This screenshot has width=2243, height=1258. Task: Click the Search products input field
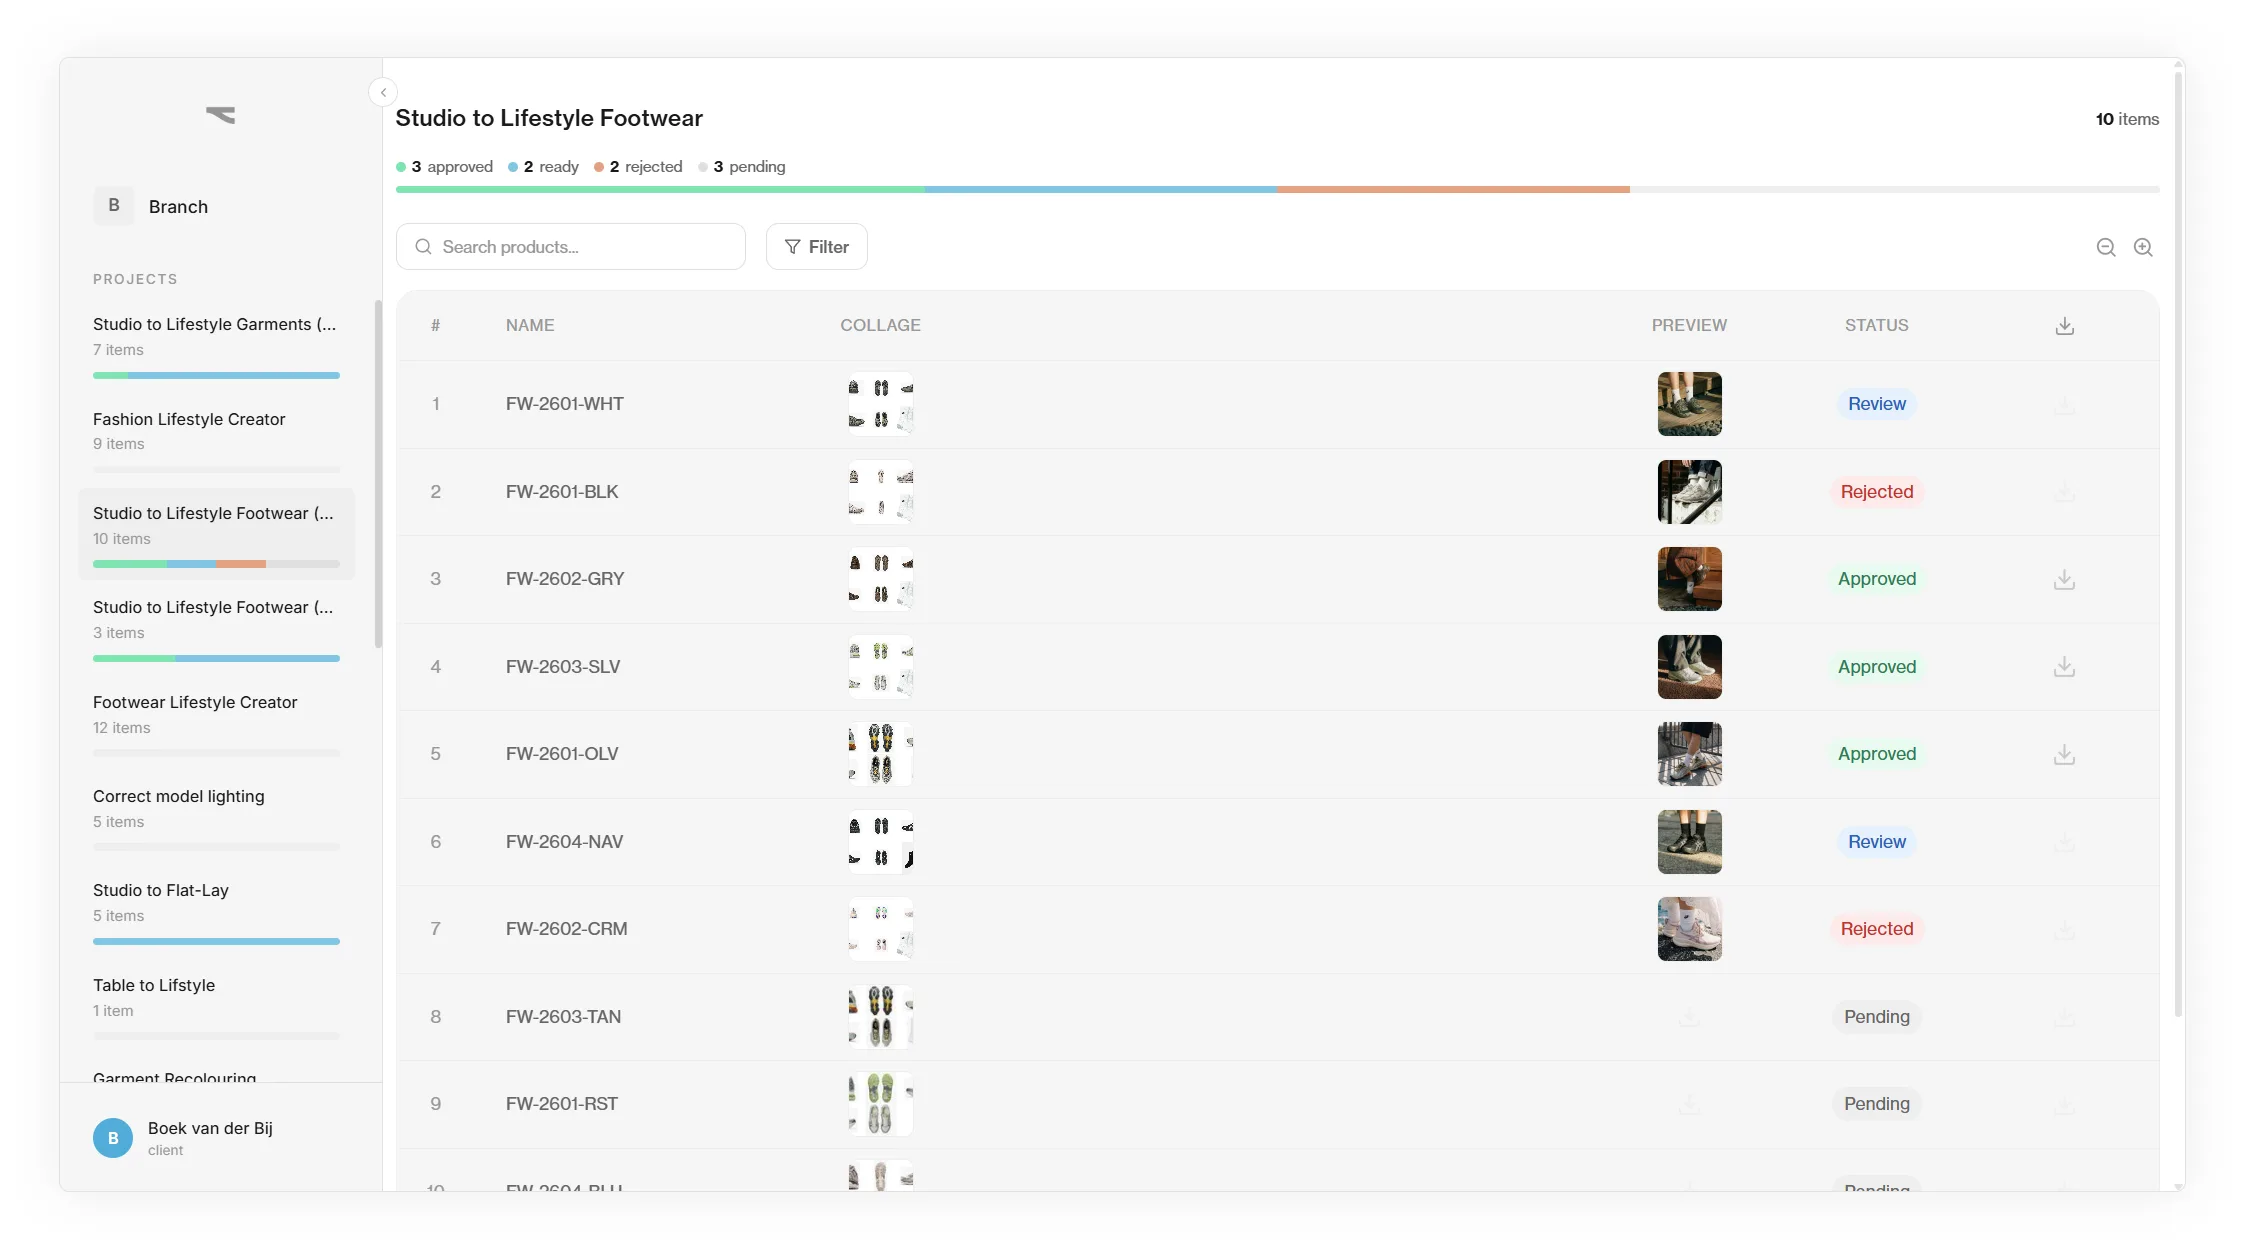(x=570, y=246)
